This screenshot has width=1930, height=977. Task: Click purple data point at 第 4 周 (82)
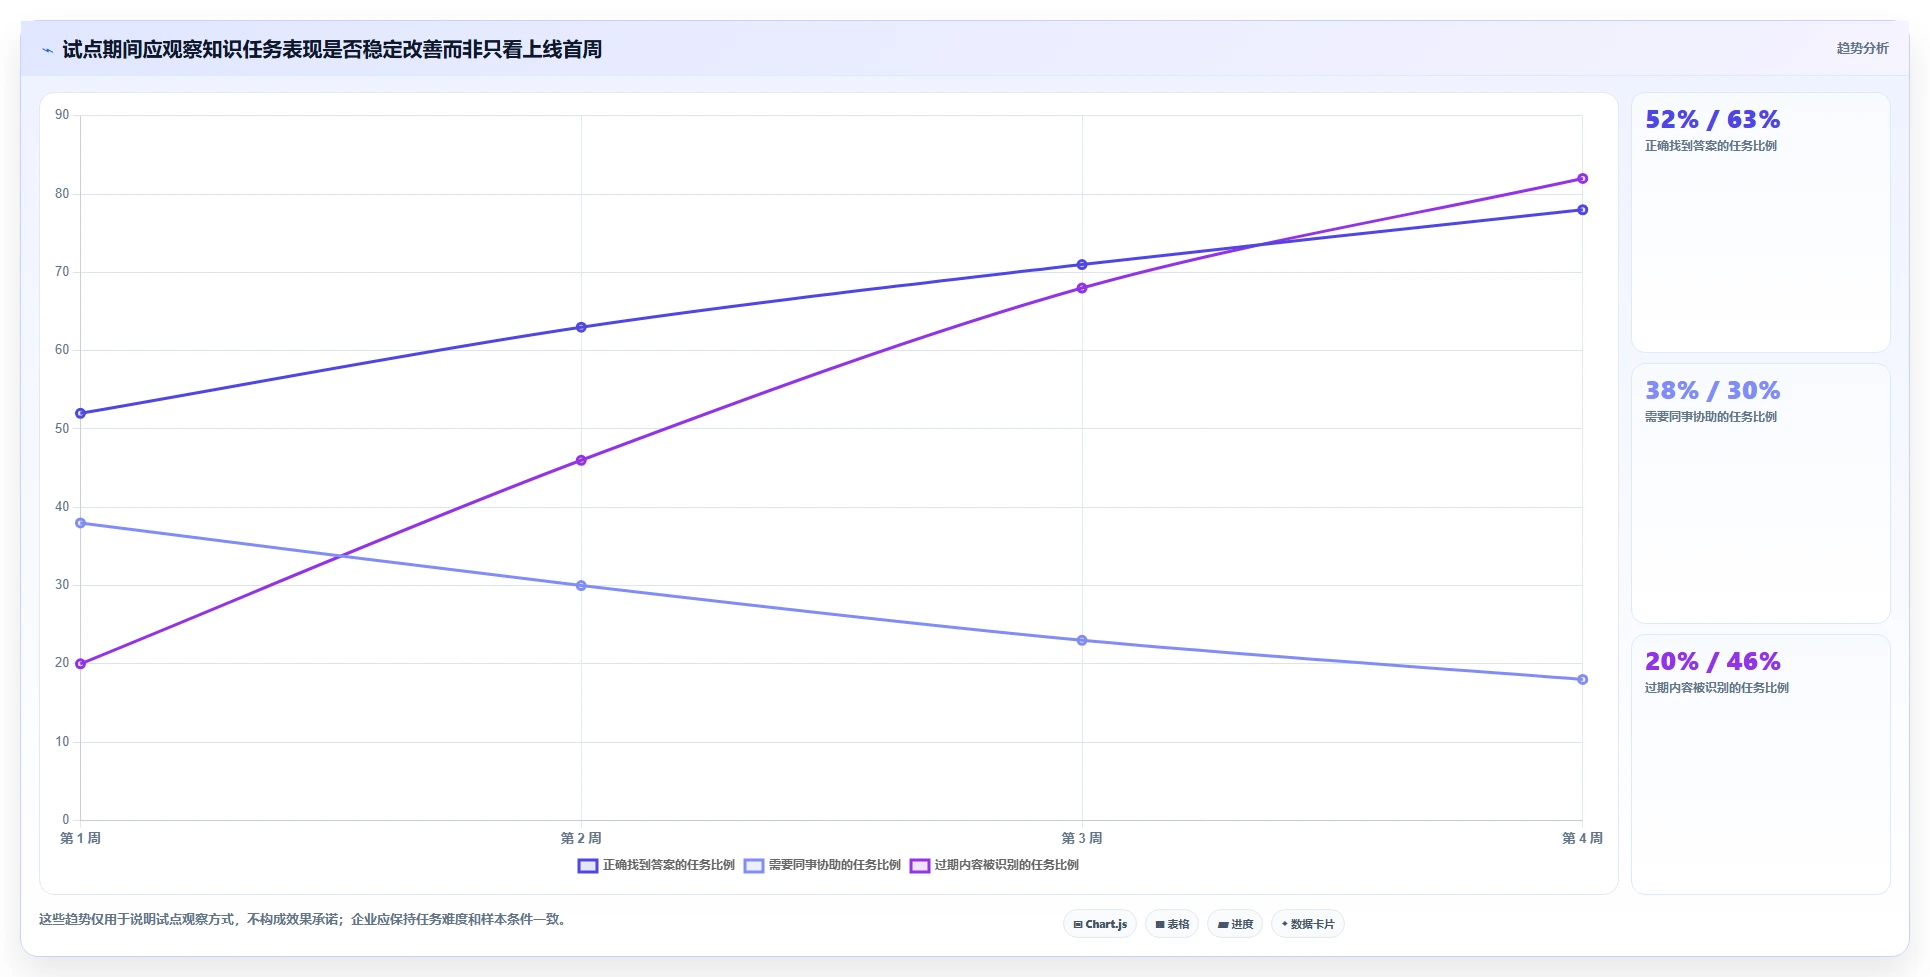coord(1582,179)
